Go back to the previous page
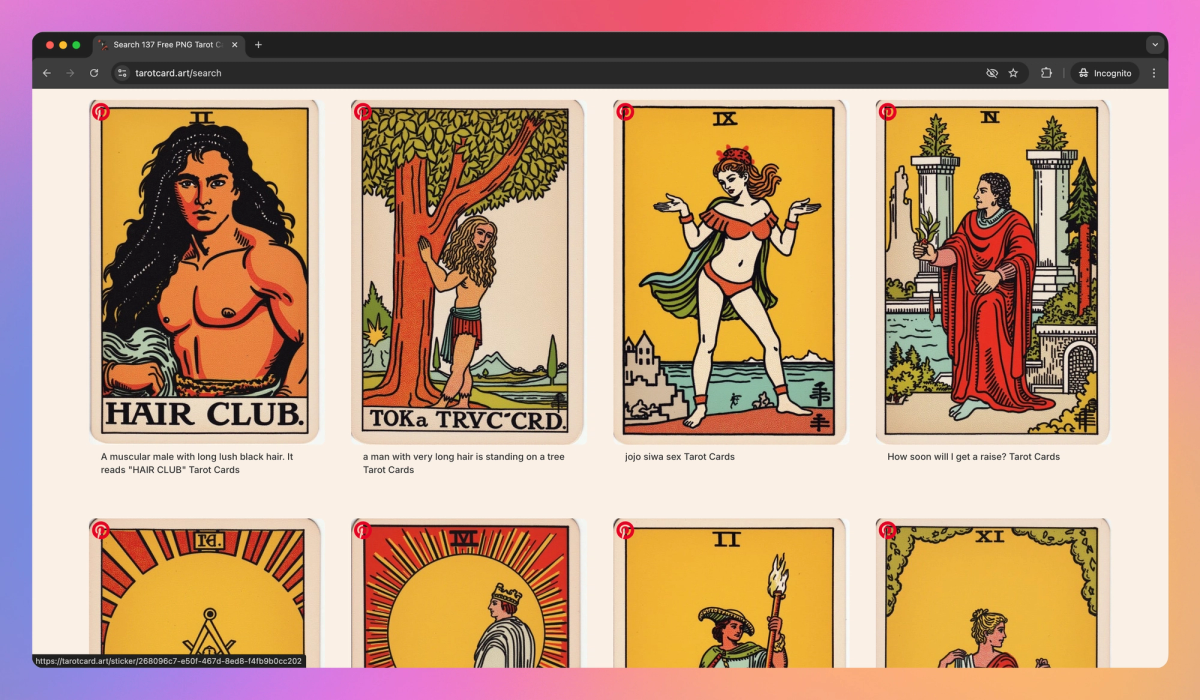1200x700 pixels. [x=46, y=72]
